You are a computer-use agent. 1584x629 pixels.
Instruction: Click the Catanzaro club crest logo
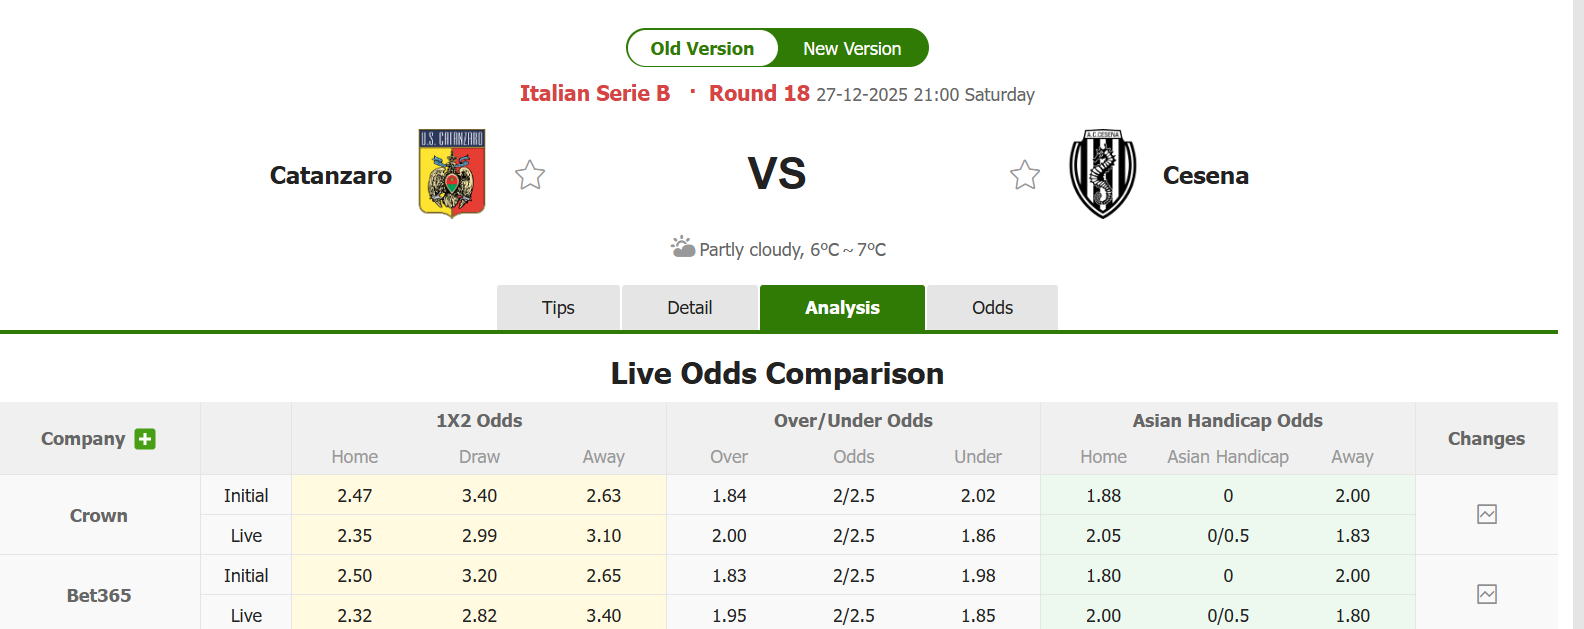[x=451, y=173]
